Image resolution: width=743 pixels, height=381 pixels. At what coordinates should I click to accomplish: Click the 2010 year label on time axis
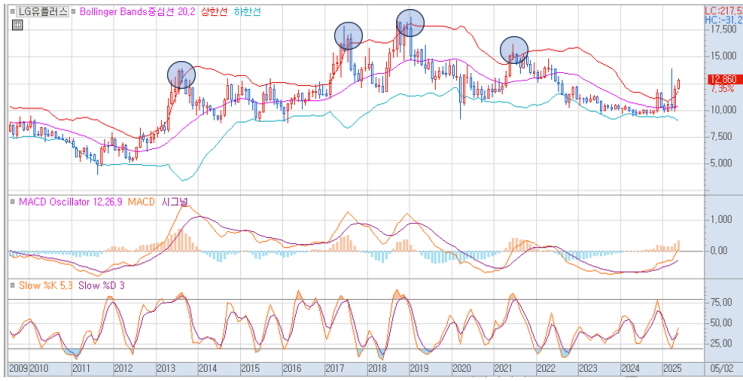[x=38, y=368]
